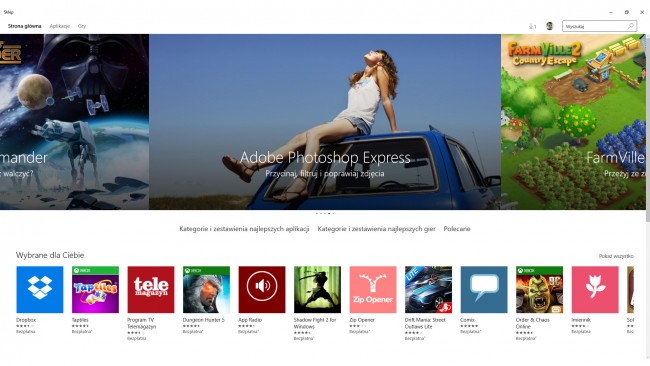Open the Comix app icon
The image size is (650, 366).
484,289
